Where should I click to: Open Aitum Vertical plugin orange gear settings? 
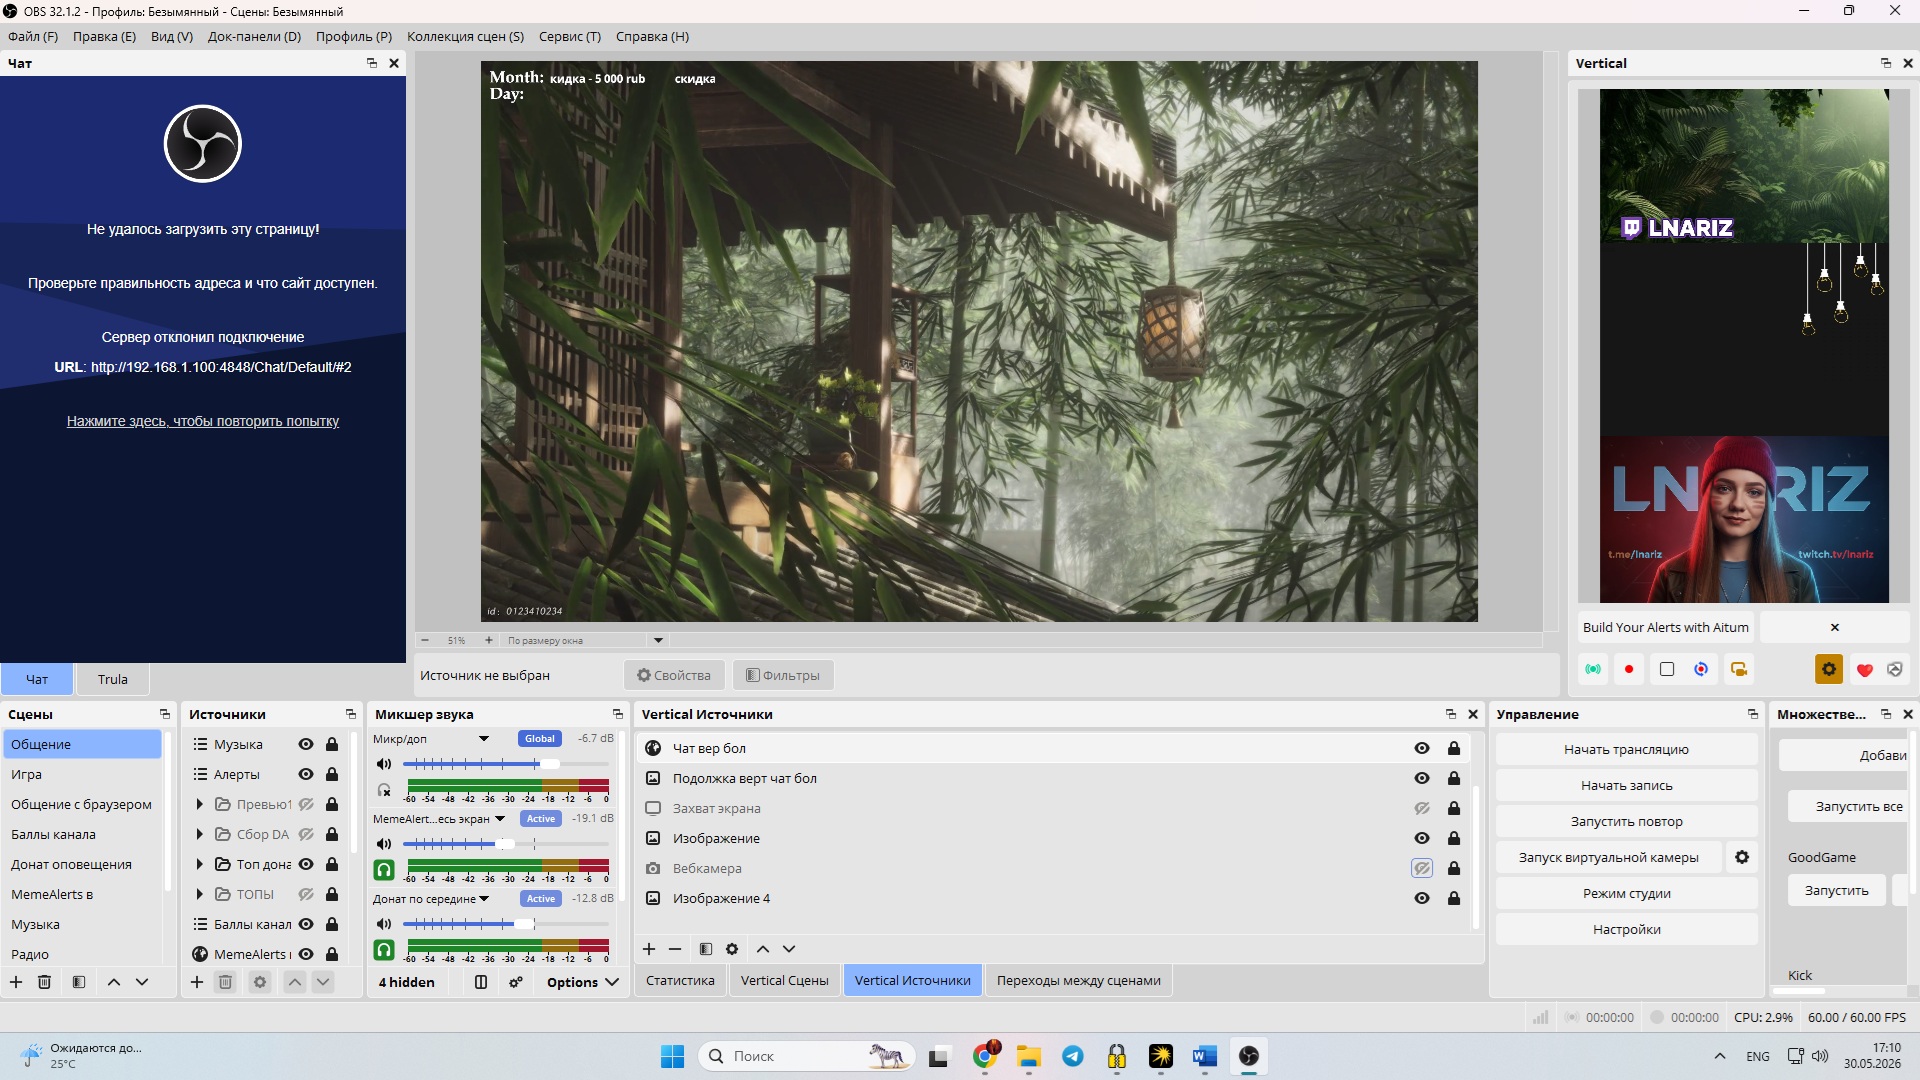pos(1829,669)
